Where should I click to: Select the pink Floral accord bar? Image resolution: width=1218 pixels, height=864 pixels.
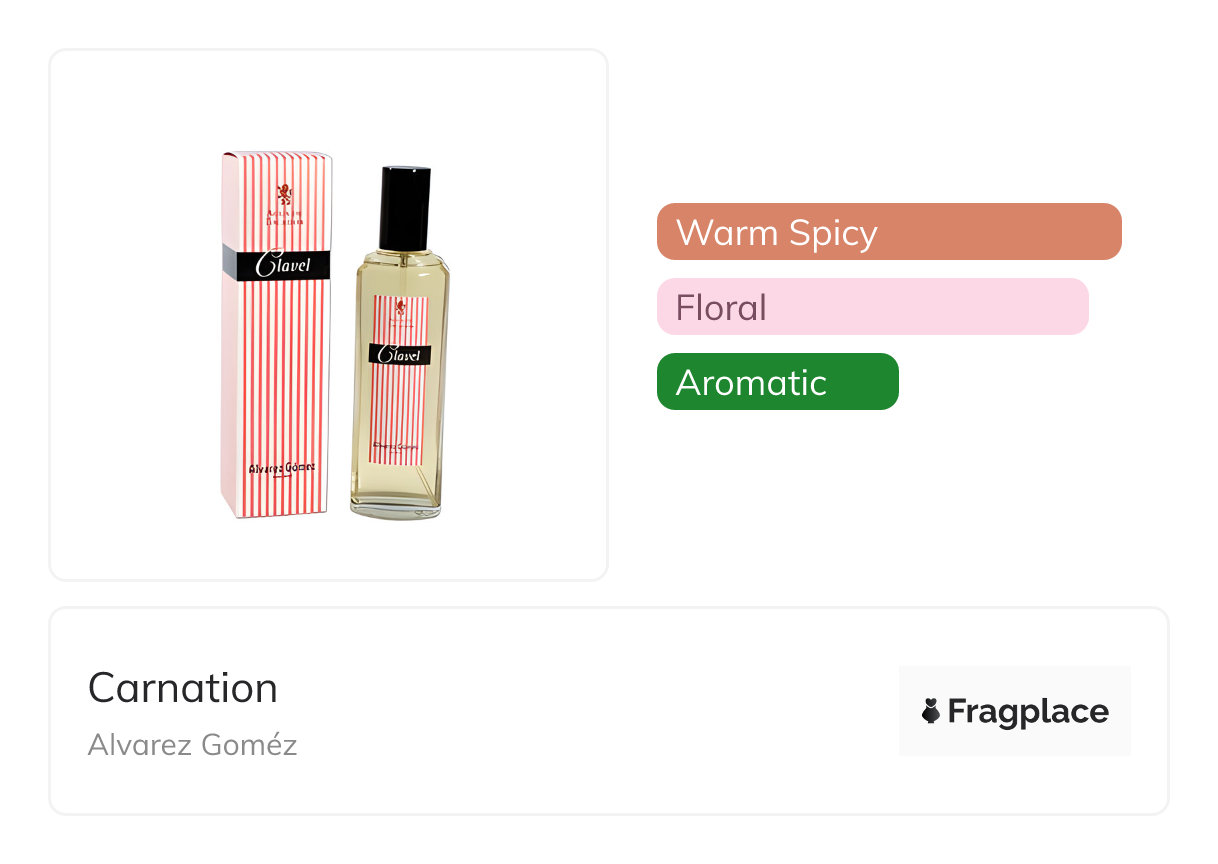tap(871, 307)
